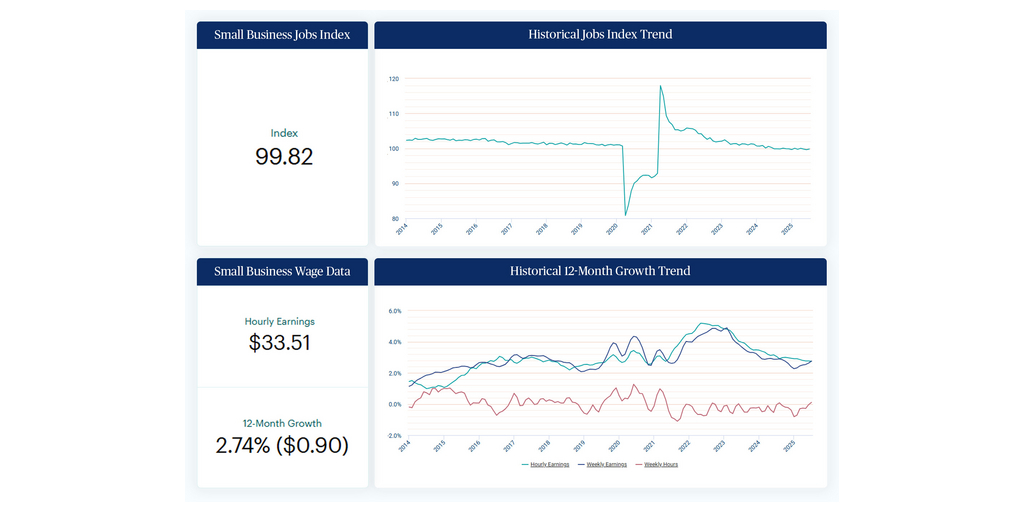This screenshot has width=1024, height=512.
Task: Select the Historical Jobs Index Trend header
Action: click(x=600, y=35)
